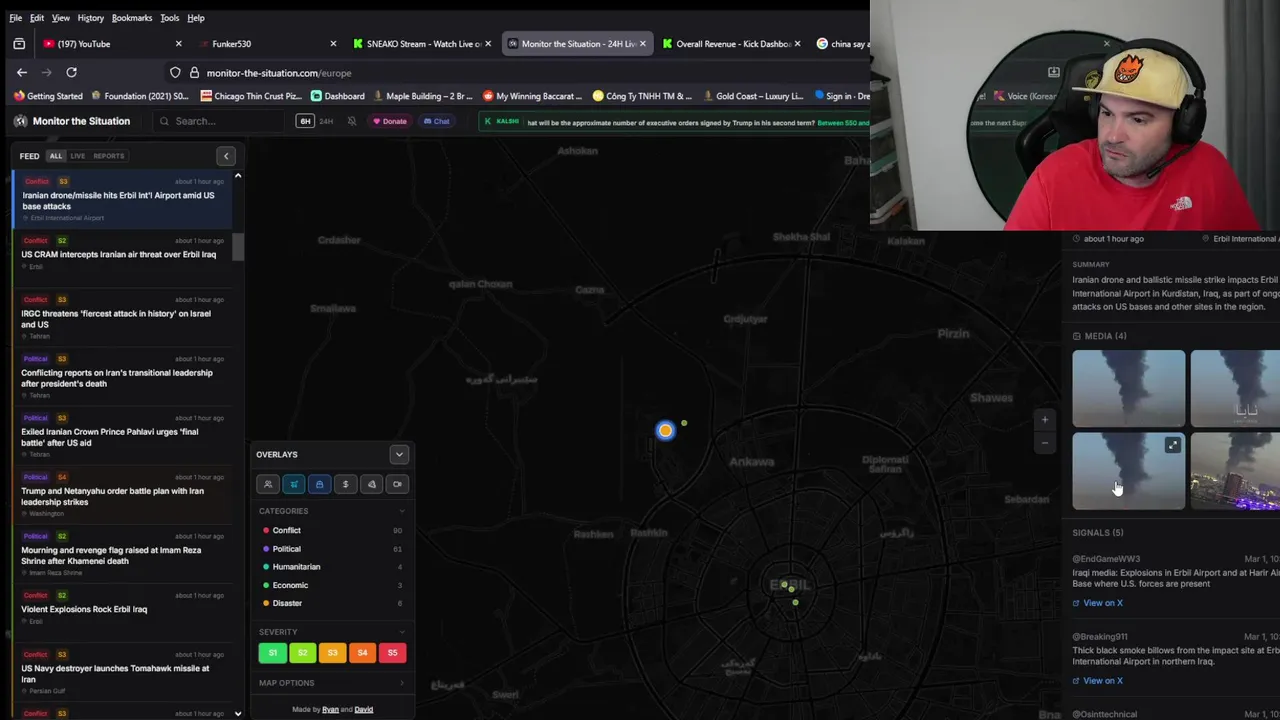Expand the hovered media thumbnail
Viewport: 1280px width, 720px height.
click(x=1173, y=446)
